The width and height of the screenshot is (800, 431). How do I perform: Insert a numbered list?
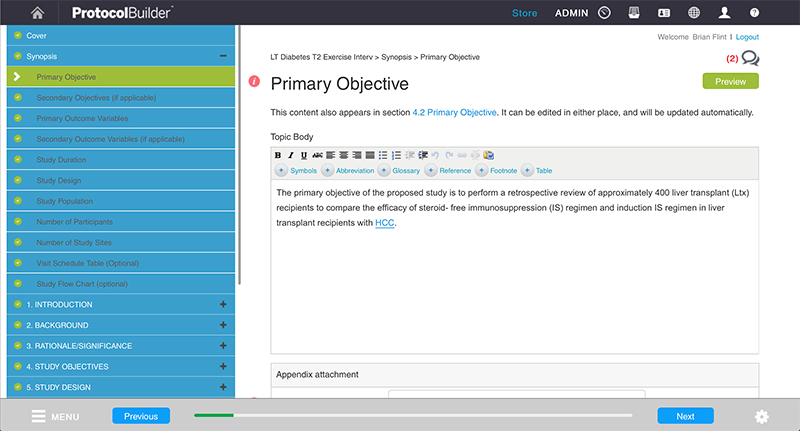point(396,155)
